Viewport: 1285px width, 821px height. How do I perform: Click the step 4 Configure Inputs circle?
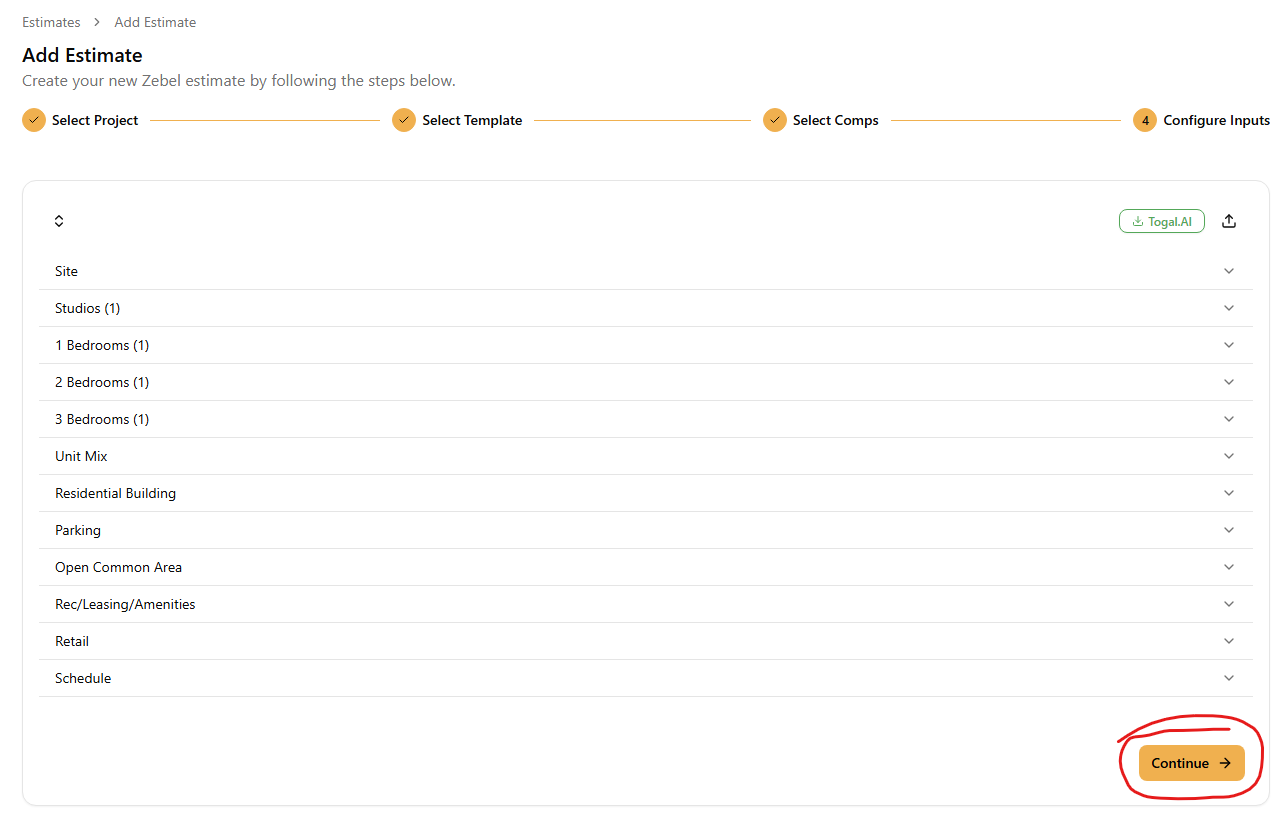(1145, 120)
